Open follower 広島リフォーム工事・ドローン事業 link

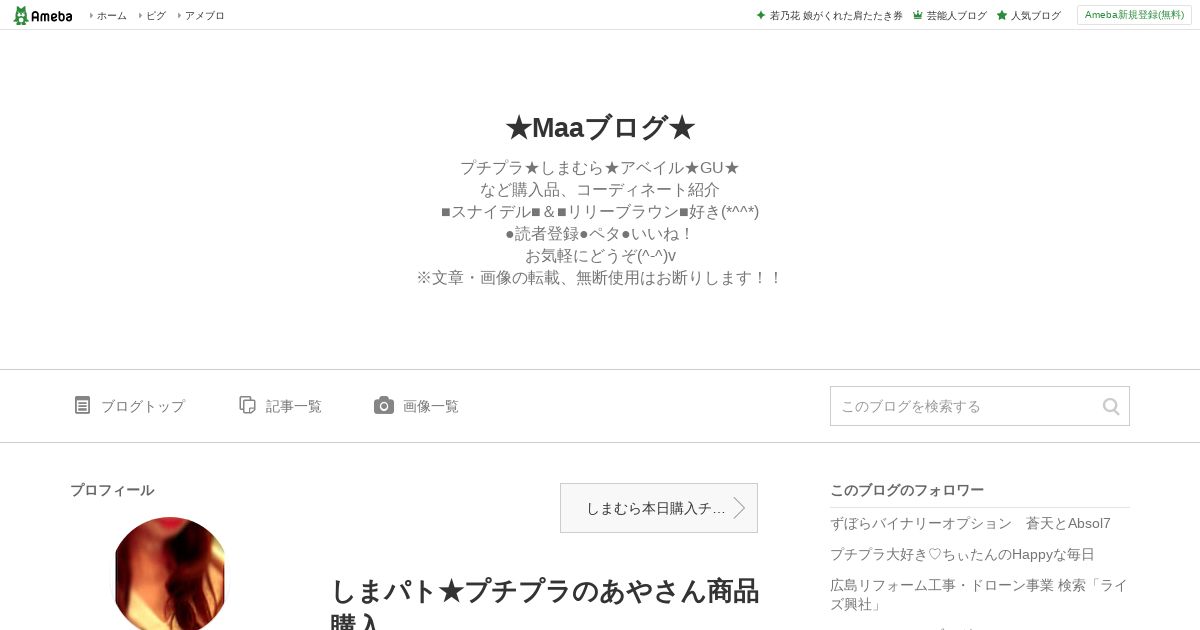click(x=979, y=595)
